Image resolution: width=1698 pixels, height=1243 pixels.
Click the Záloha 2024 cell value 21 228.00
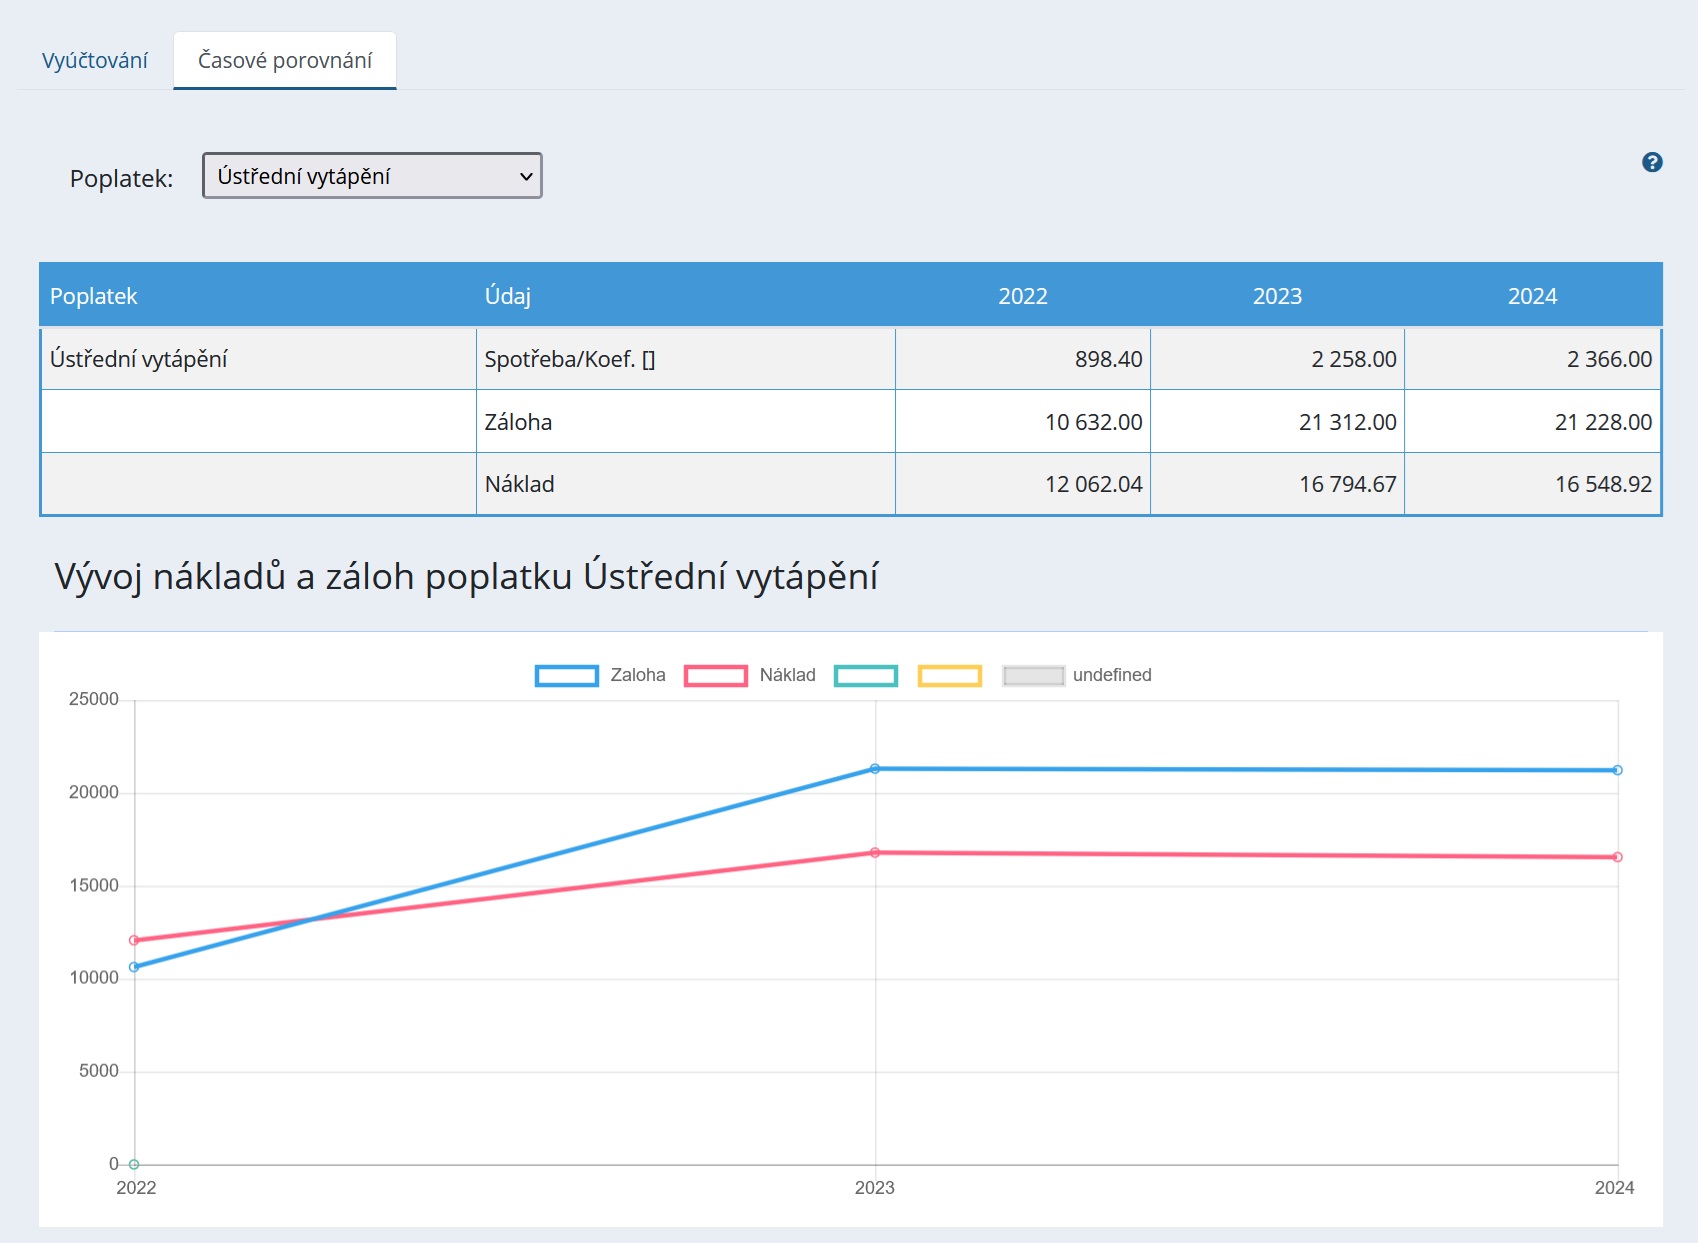[x=1602, y=422]
